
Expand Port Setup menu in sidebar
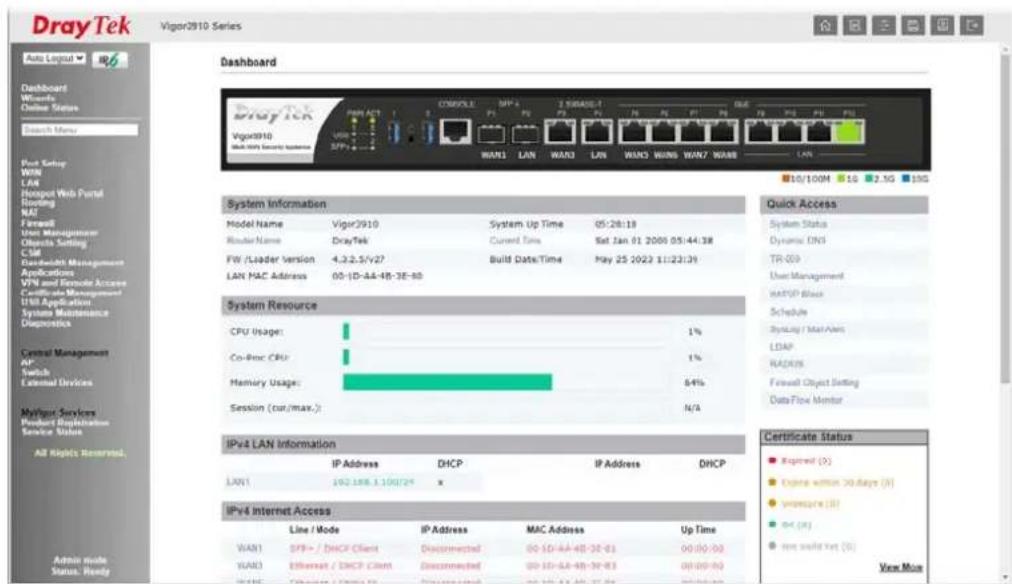point(43,163)
